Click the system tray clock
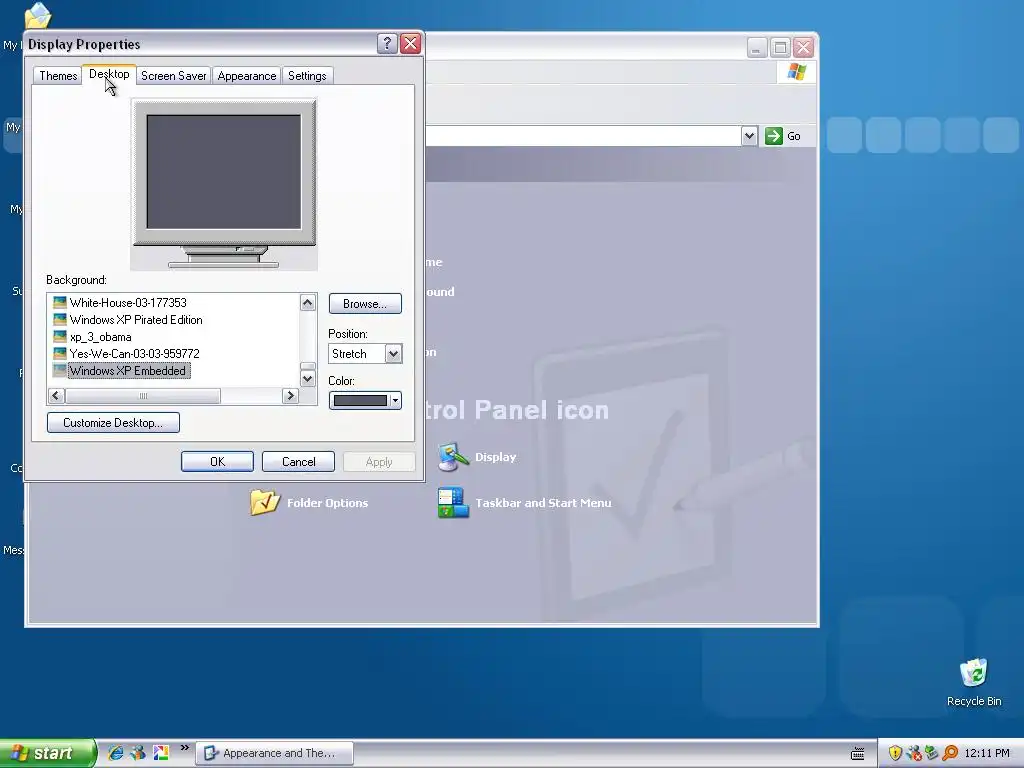The image size is (1024, 768). point(987,753)
